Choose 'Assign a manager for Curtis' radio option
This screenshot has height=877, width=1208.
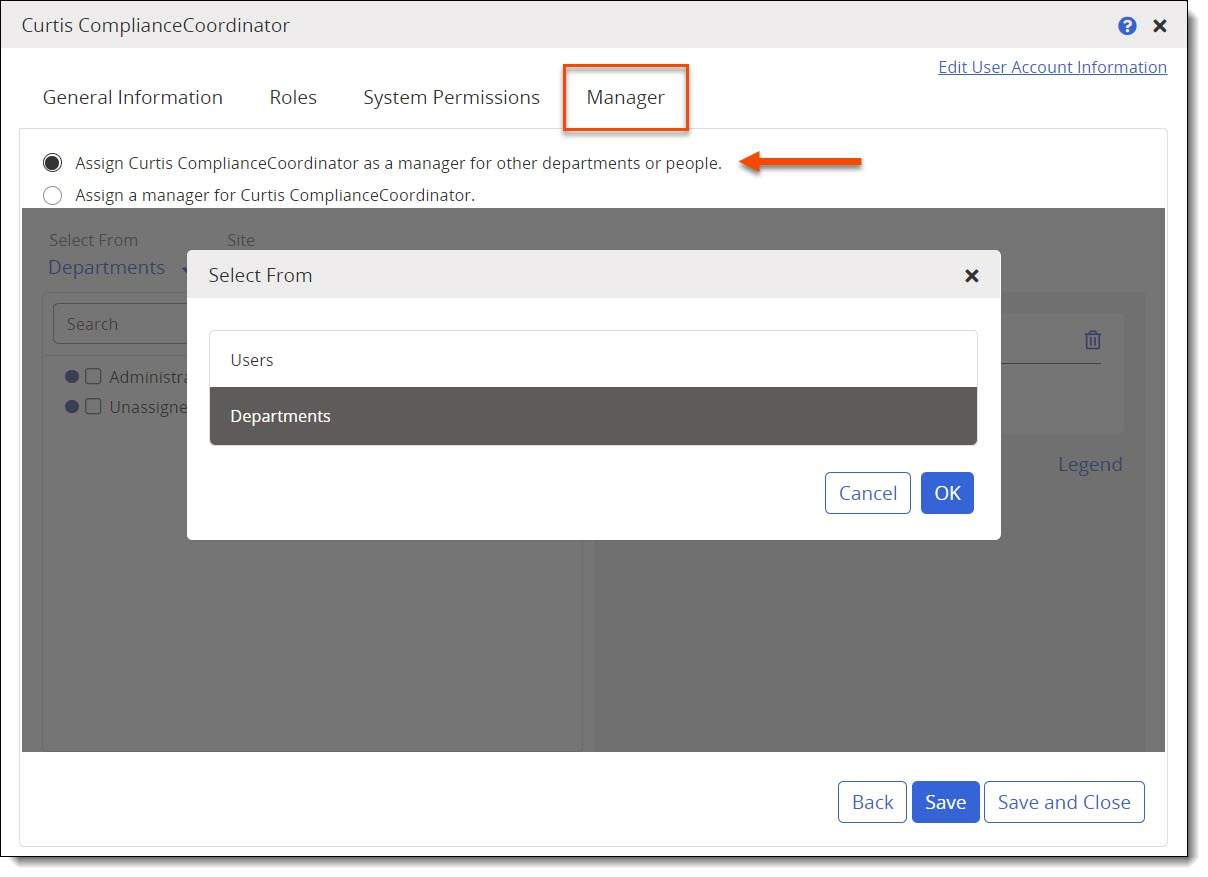pos(53,195)
